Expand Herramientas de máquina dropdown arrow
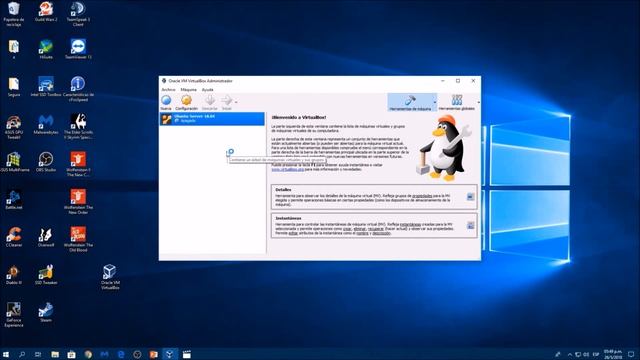The width and height of the screenshot is (640, 360). click(435, 102)
